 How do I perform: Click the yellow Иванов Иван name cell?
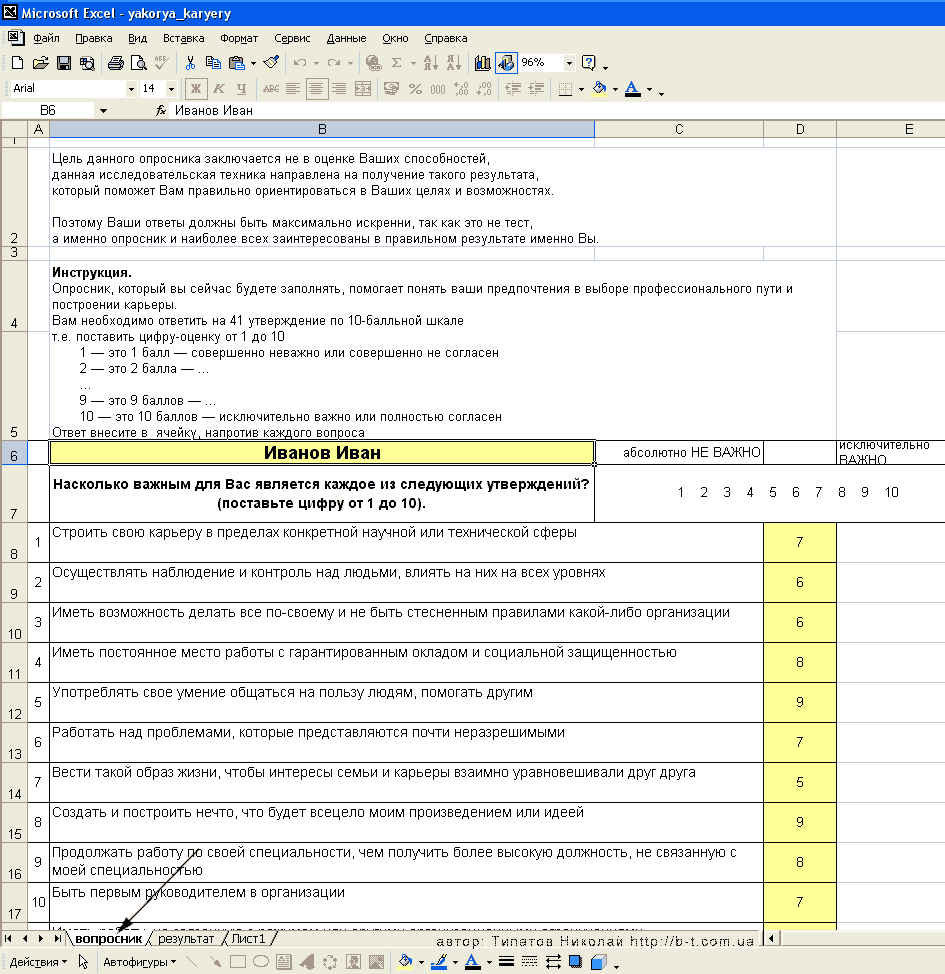pos(322,452)
